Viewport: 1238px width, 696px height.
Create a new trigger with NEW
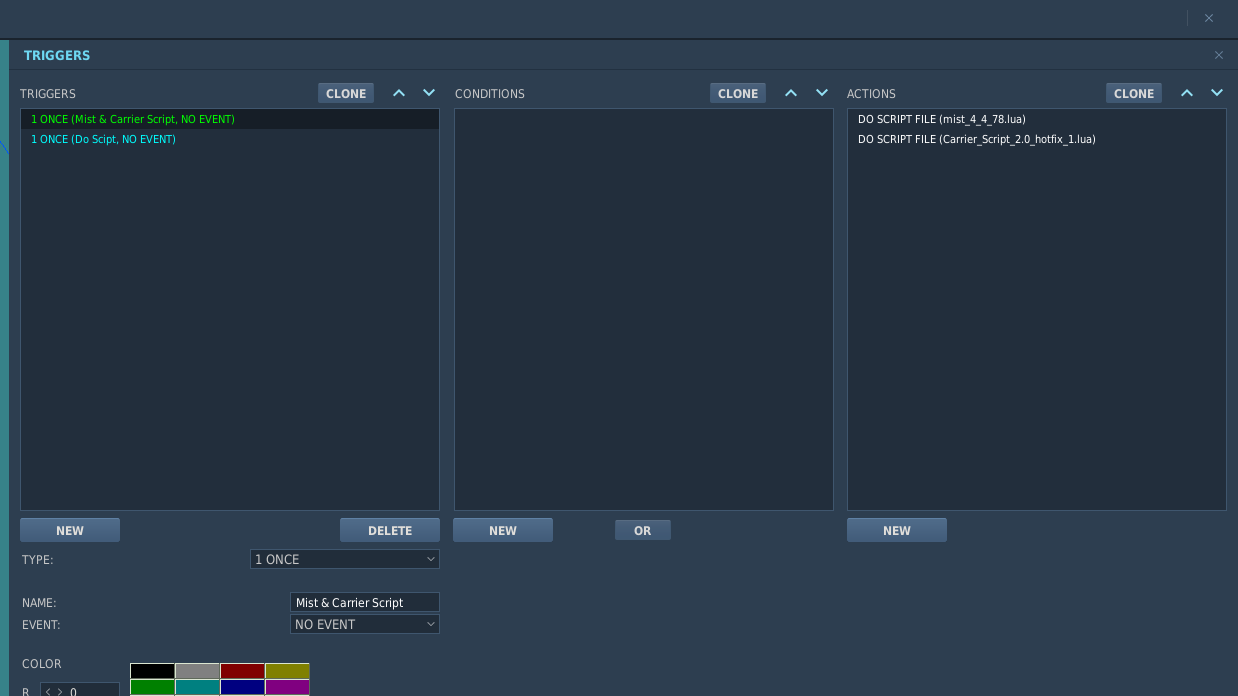(70, 530)
